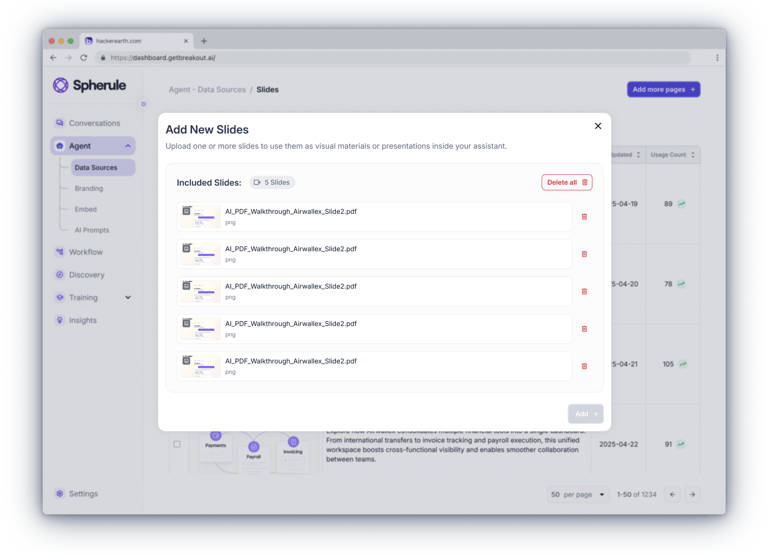Click the Add more pages button
This screenshot has height=553, width=768.
pos(663,90)
